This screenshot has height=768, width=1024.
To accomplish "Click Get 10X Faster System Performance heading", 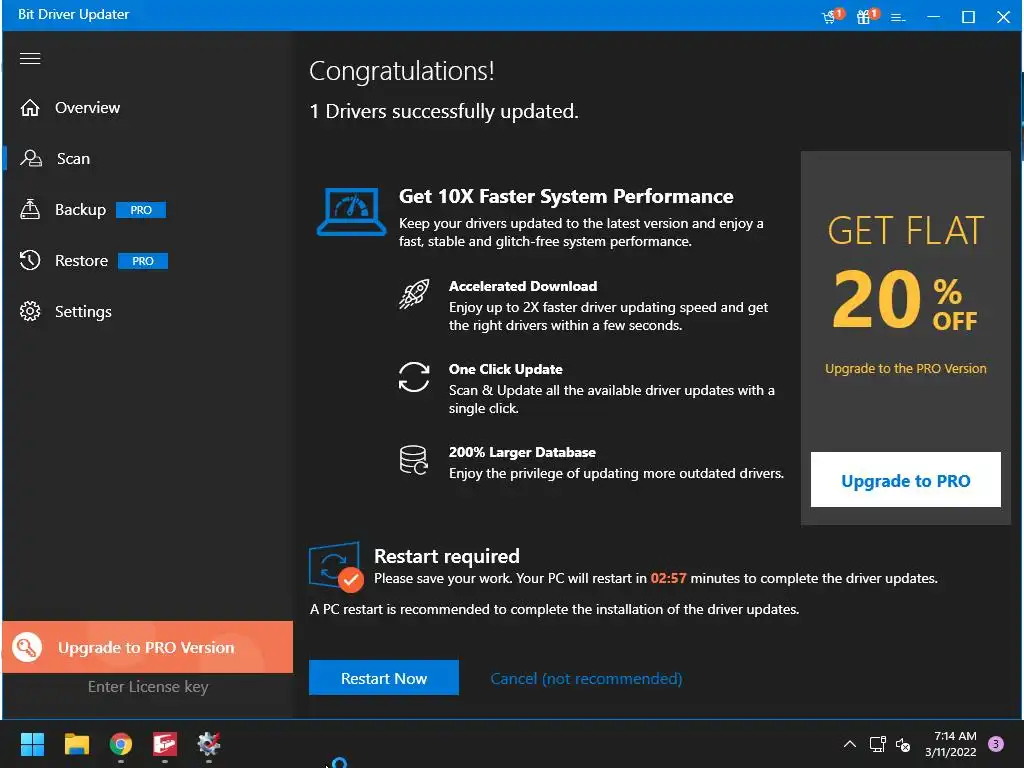I will pyautogui.click(x=566, y=196).
